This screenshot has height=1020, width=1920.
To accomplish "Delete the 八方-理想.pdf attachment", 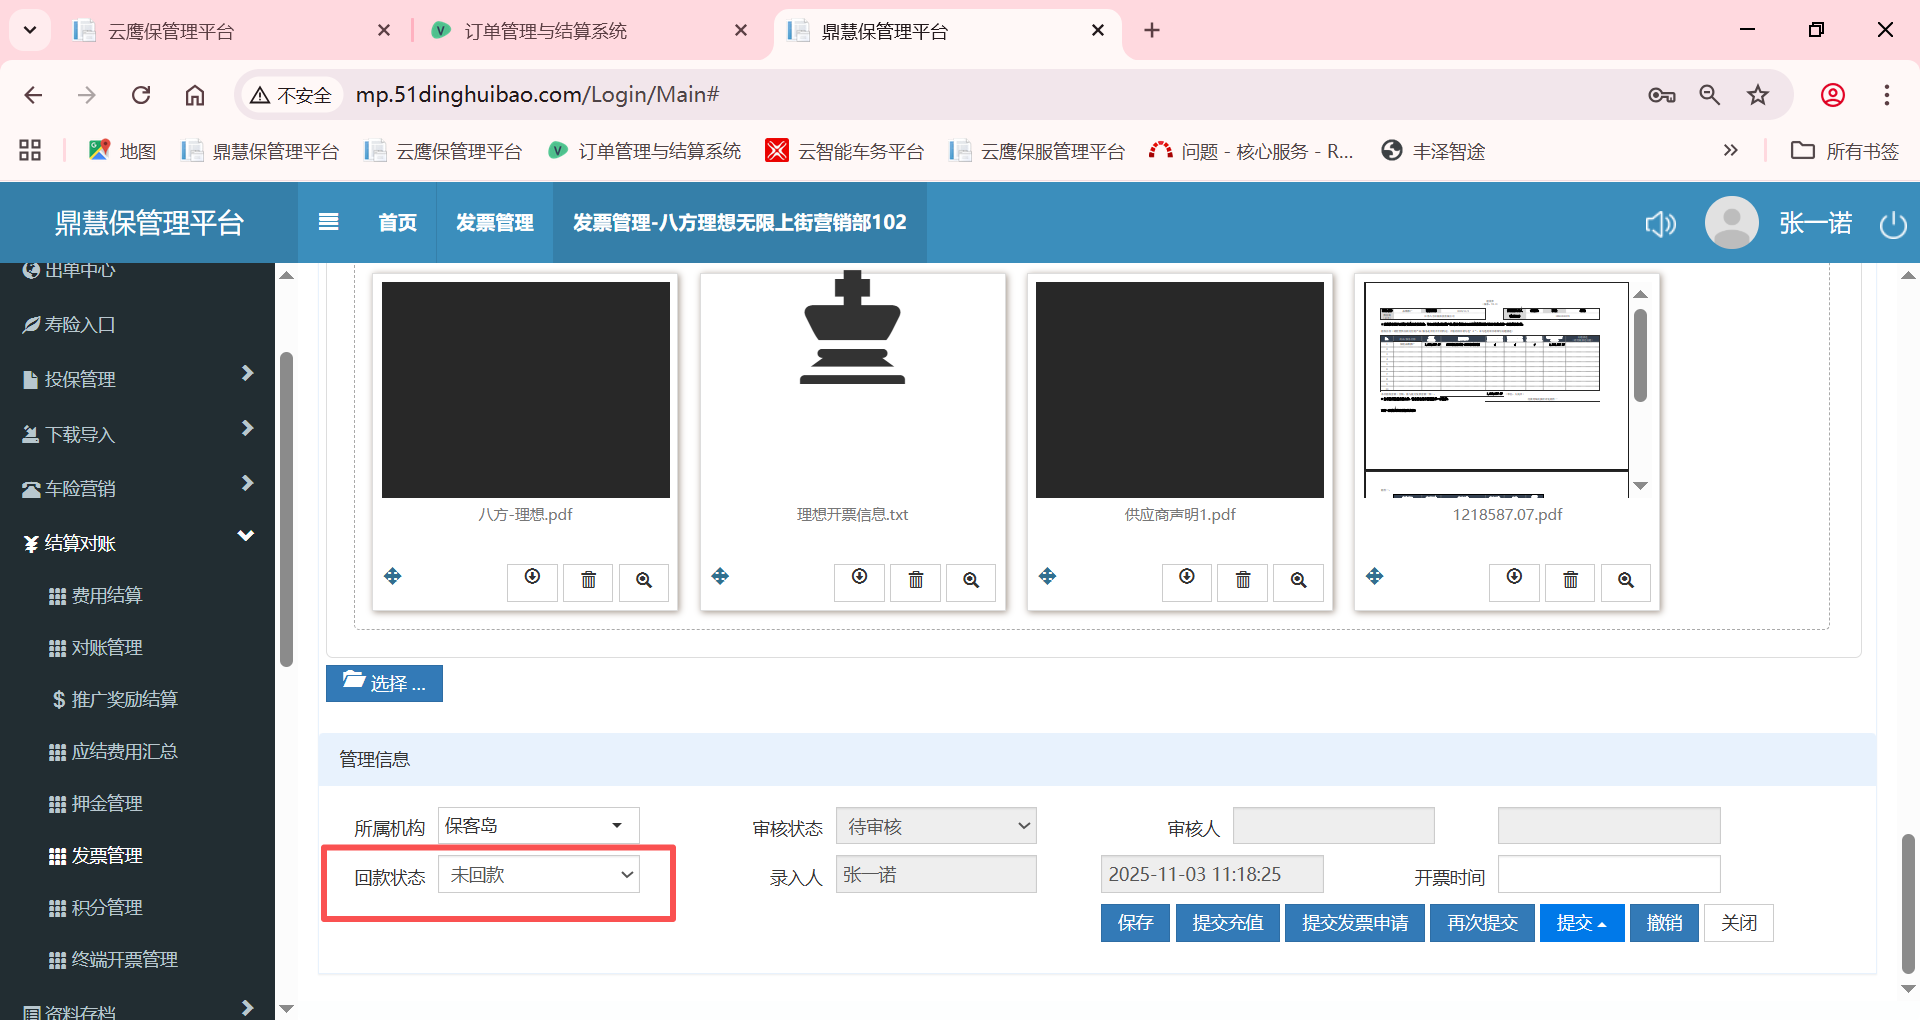I will point(588,581).
